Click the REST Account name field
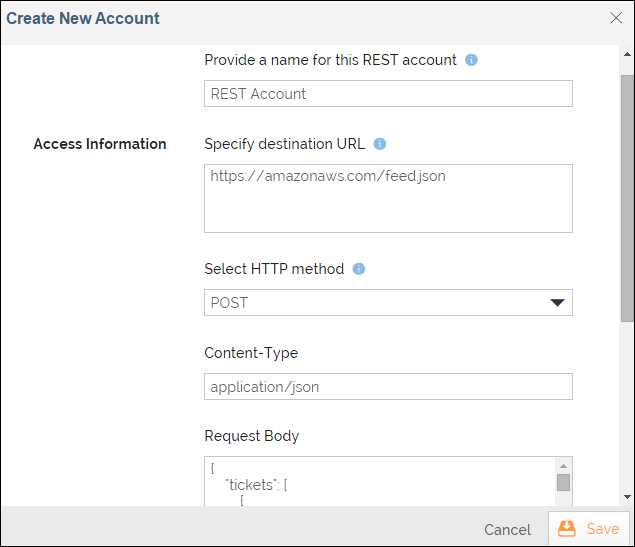The image size is (635, 547). pyautogui.click(x=388, y=94)
